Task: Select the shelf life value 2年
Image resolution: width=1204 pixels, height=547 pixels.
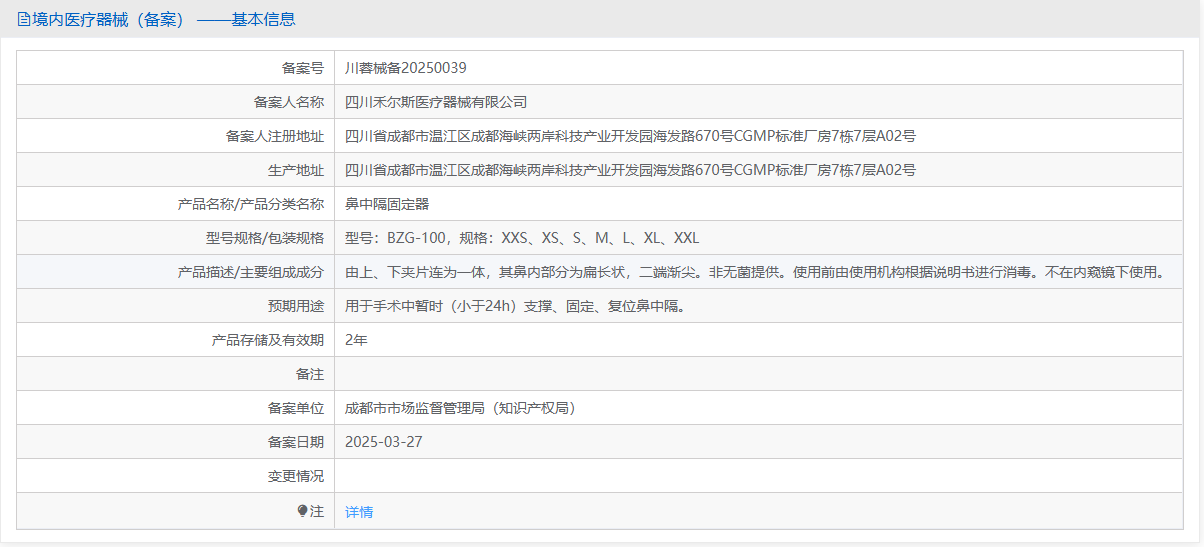Action: pos(356,340)
